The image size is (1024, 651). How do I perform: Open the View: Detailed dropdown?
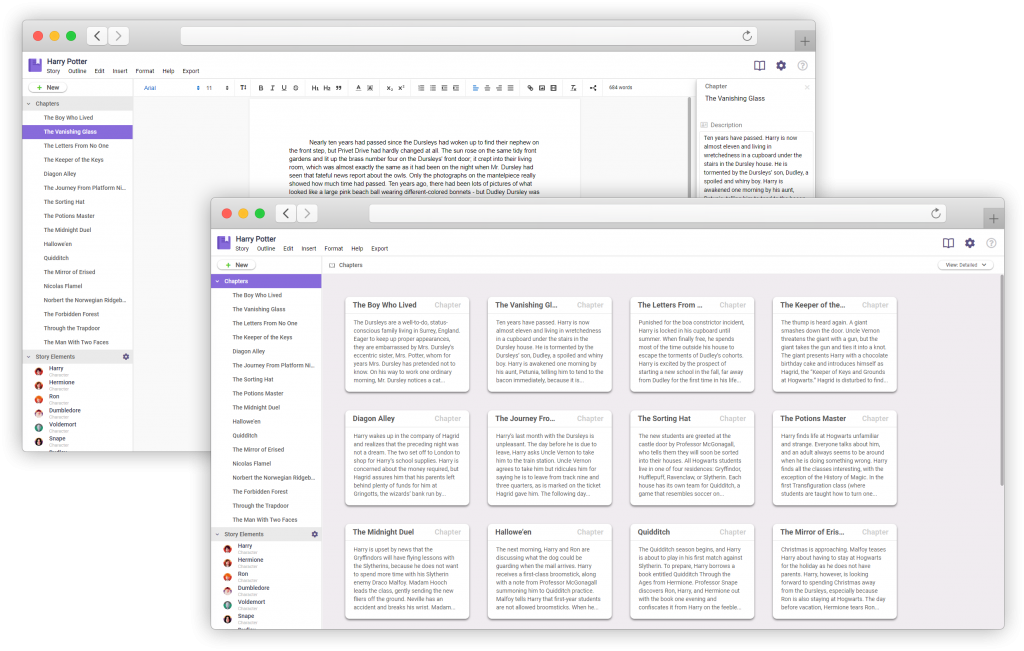coord(965,265)
